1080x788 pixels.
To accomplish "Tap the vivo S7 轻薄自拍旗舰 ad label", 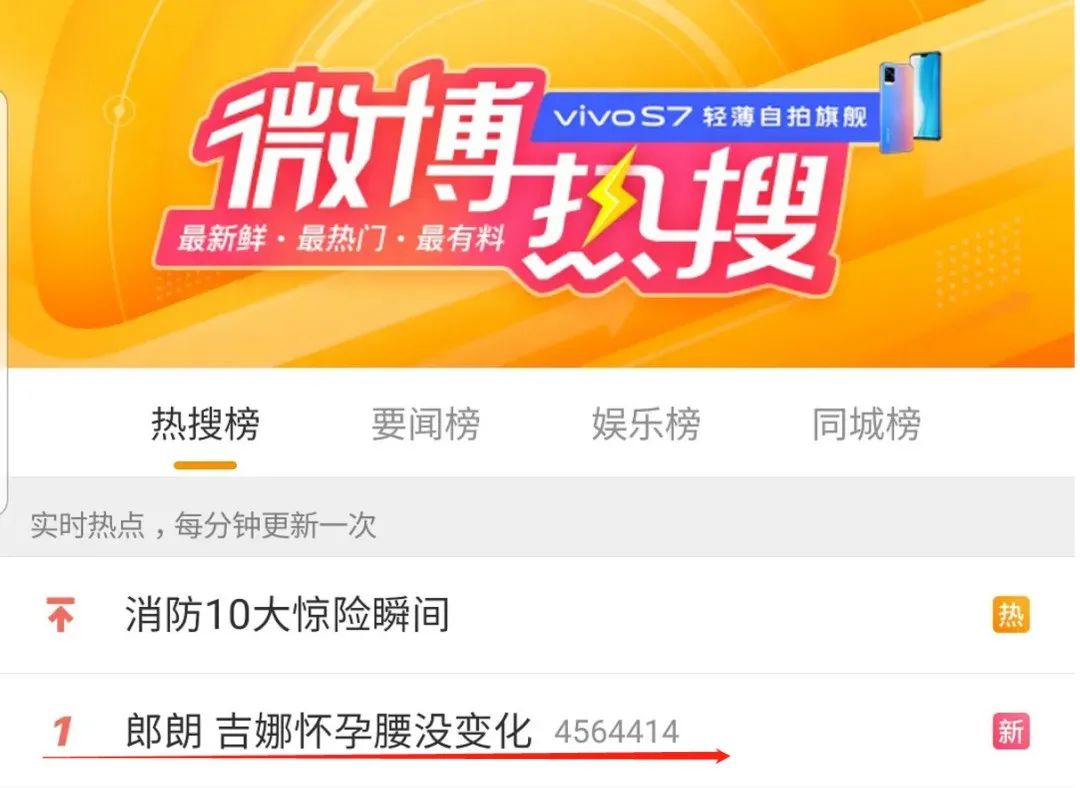I will 709,116.
